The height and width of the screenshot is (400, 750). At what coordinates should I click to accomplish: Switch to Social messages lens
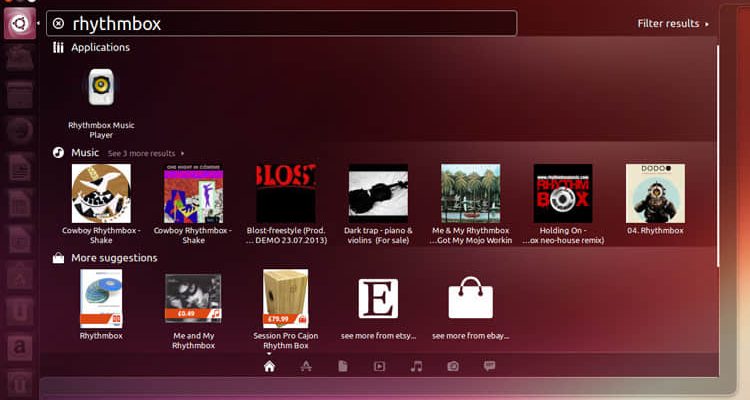pyautogui.click(x=489, y=367)
